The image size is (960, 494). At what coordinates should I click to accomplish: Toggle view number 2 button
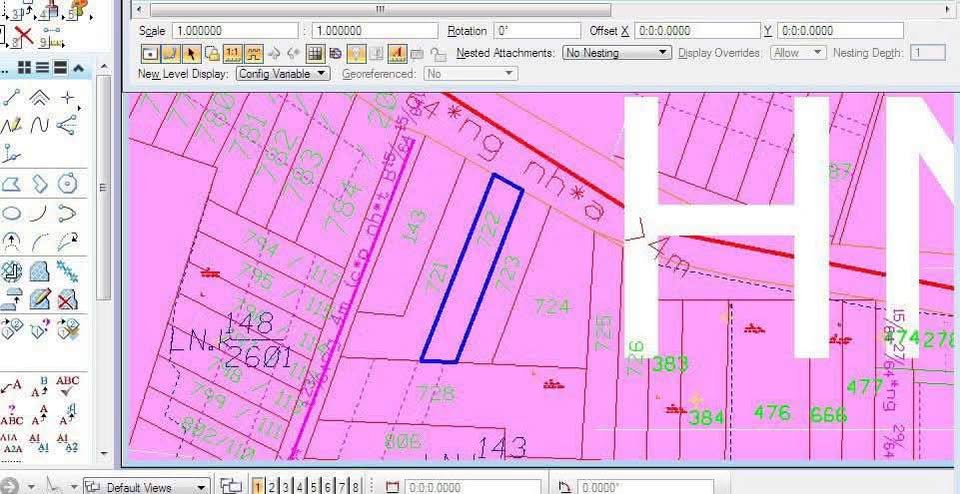272,486
